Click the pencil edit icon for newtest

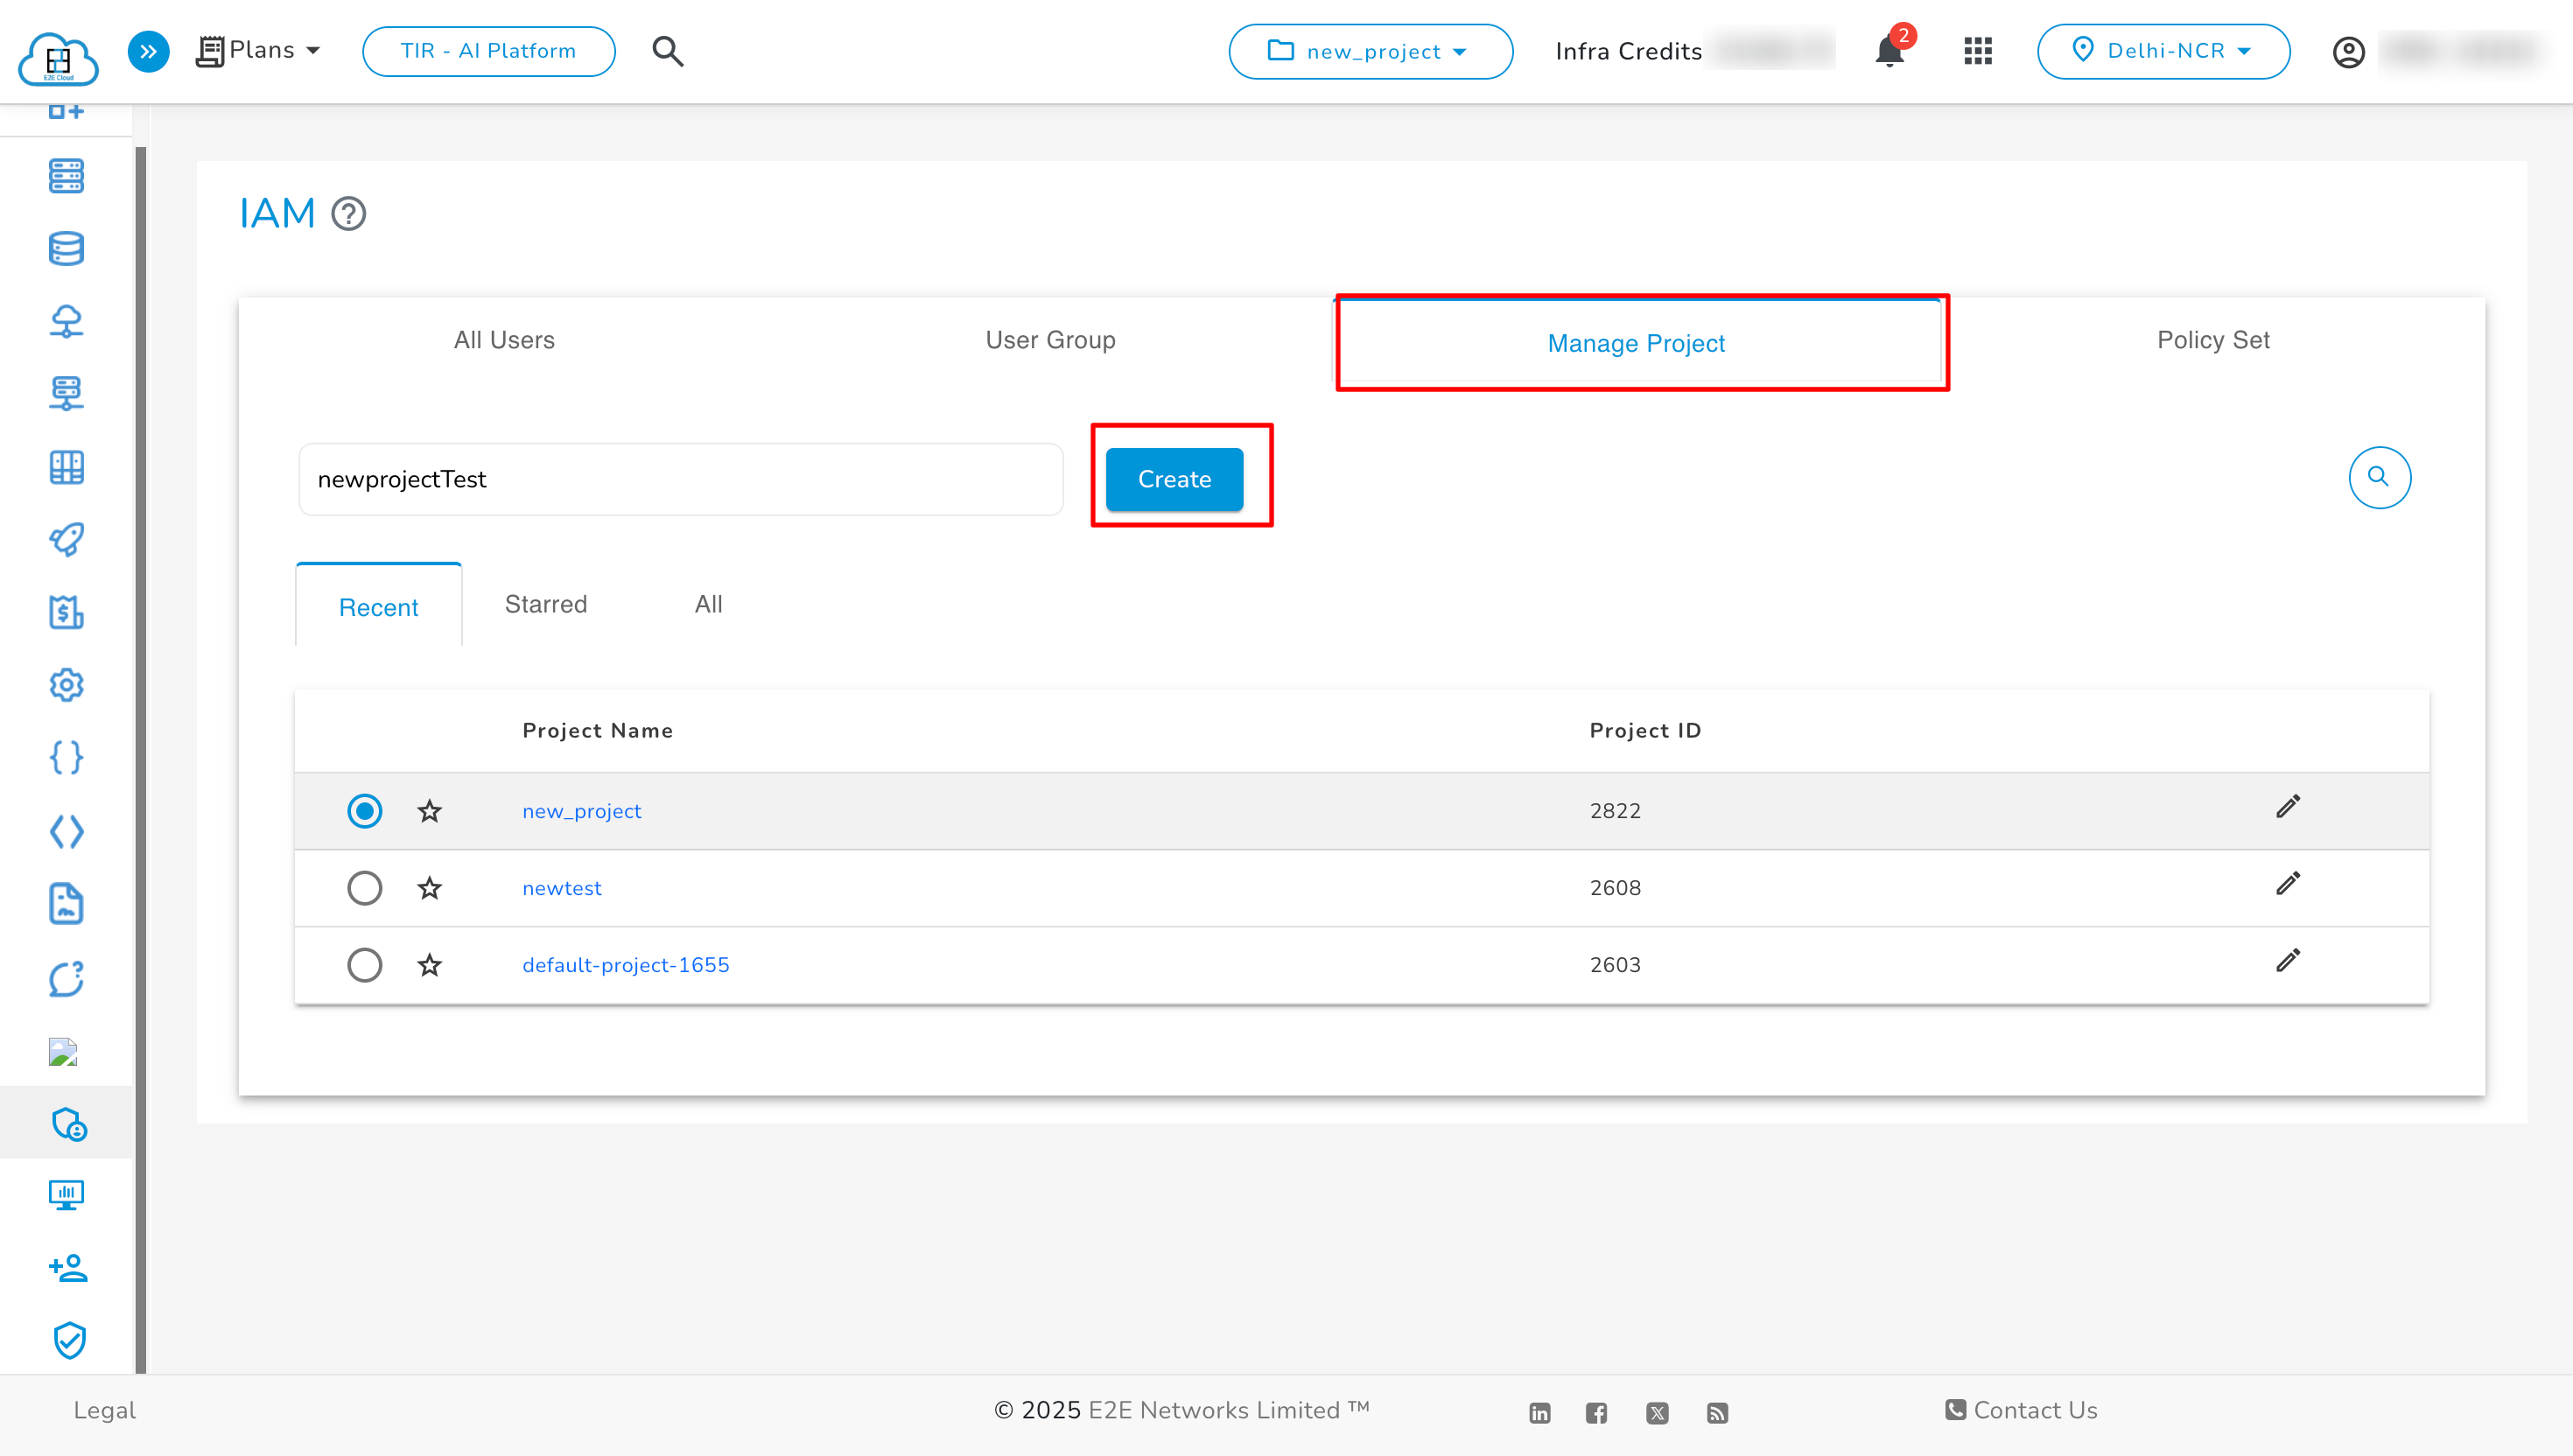(x=2287, y=884)
